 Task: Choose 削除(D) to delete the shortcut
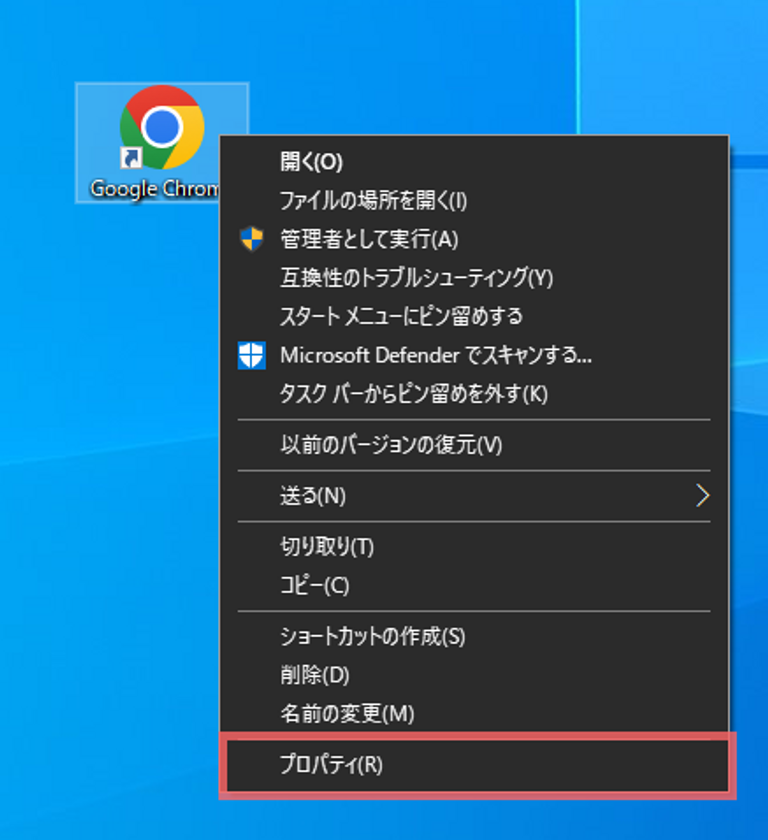[474, 675]
